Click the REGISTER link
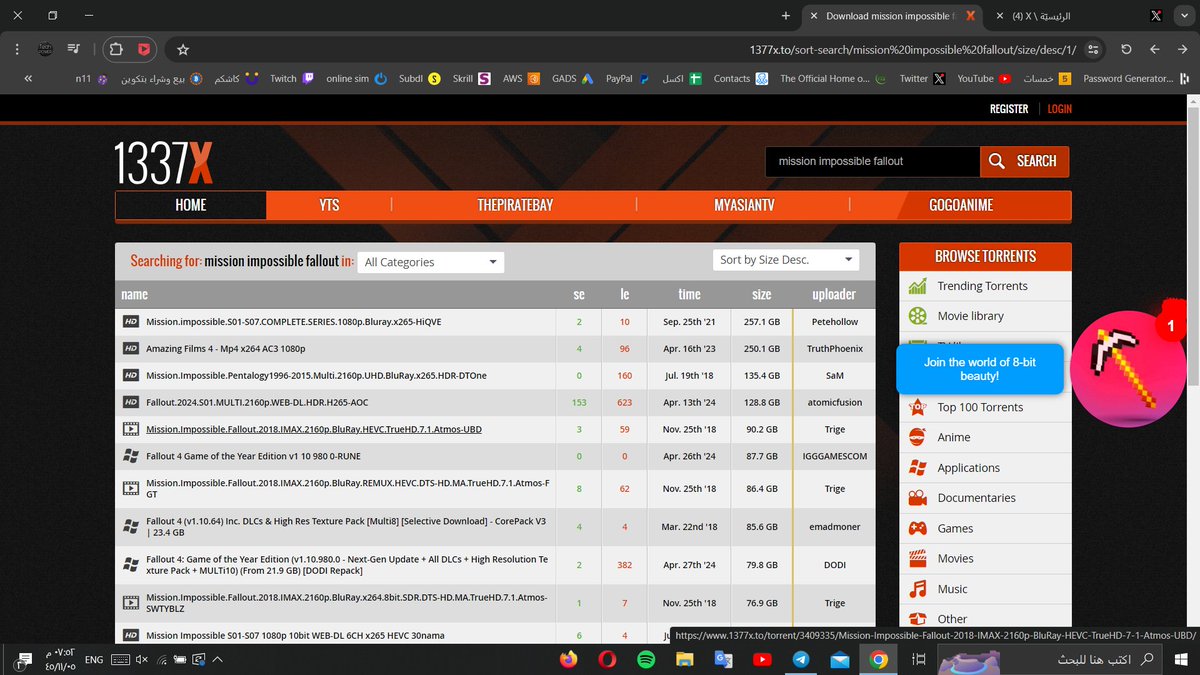The image size is (1200, 675). click(x=1009, y=109)
